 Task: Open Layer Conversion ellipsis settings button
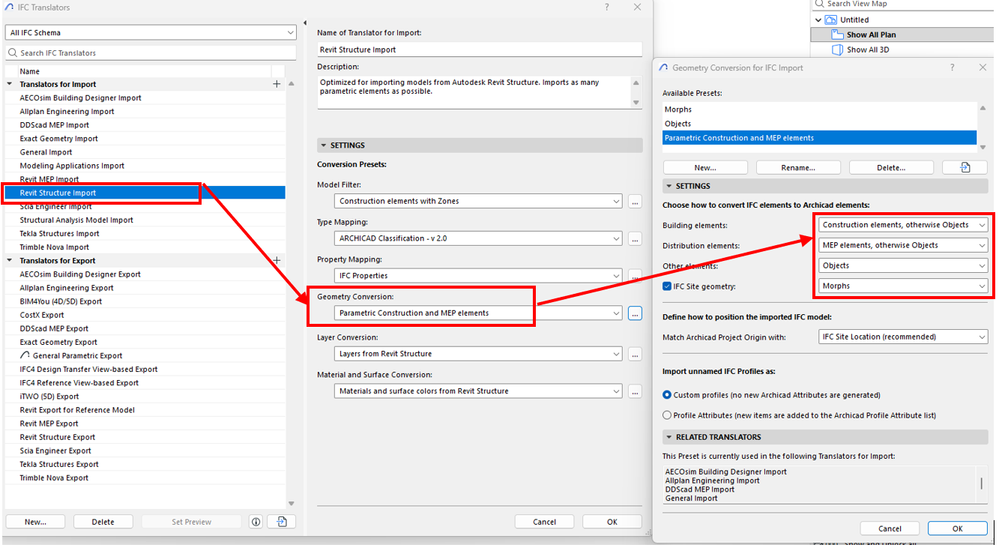[x=635, y=354]
